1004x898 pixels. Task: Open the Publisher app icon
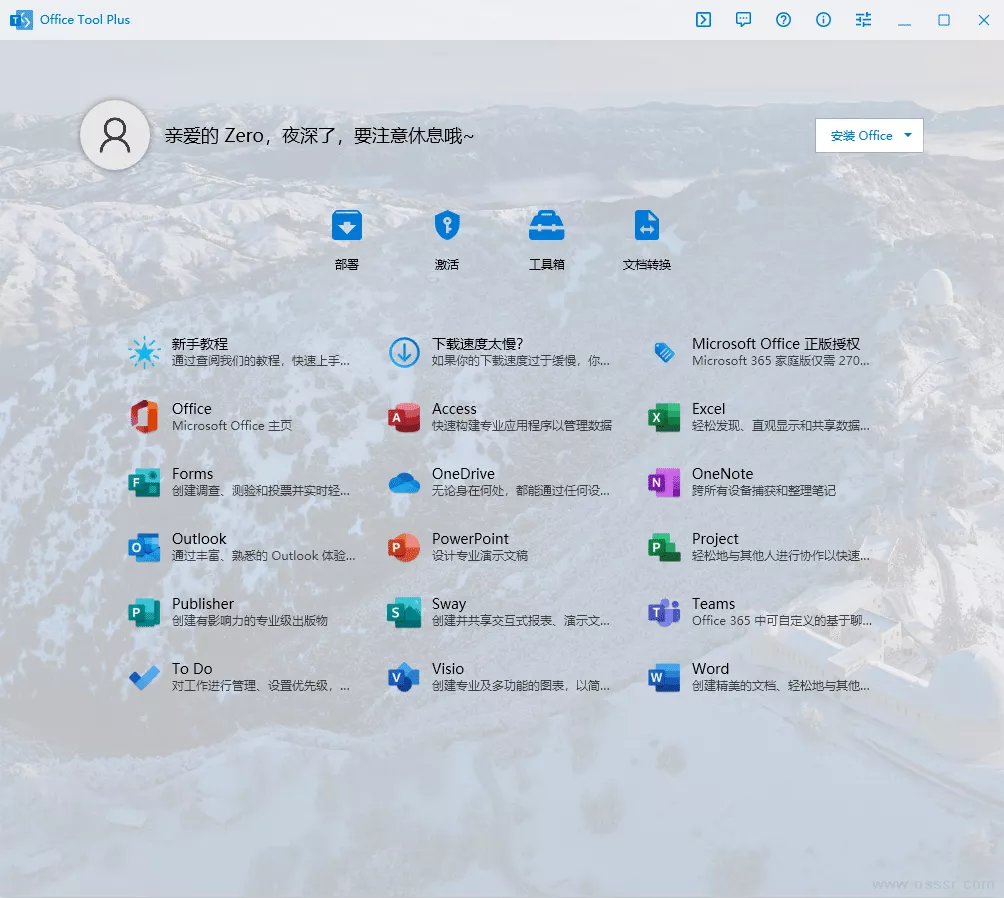(x=145, y=612)
